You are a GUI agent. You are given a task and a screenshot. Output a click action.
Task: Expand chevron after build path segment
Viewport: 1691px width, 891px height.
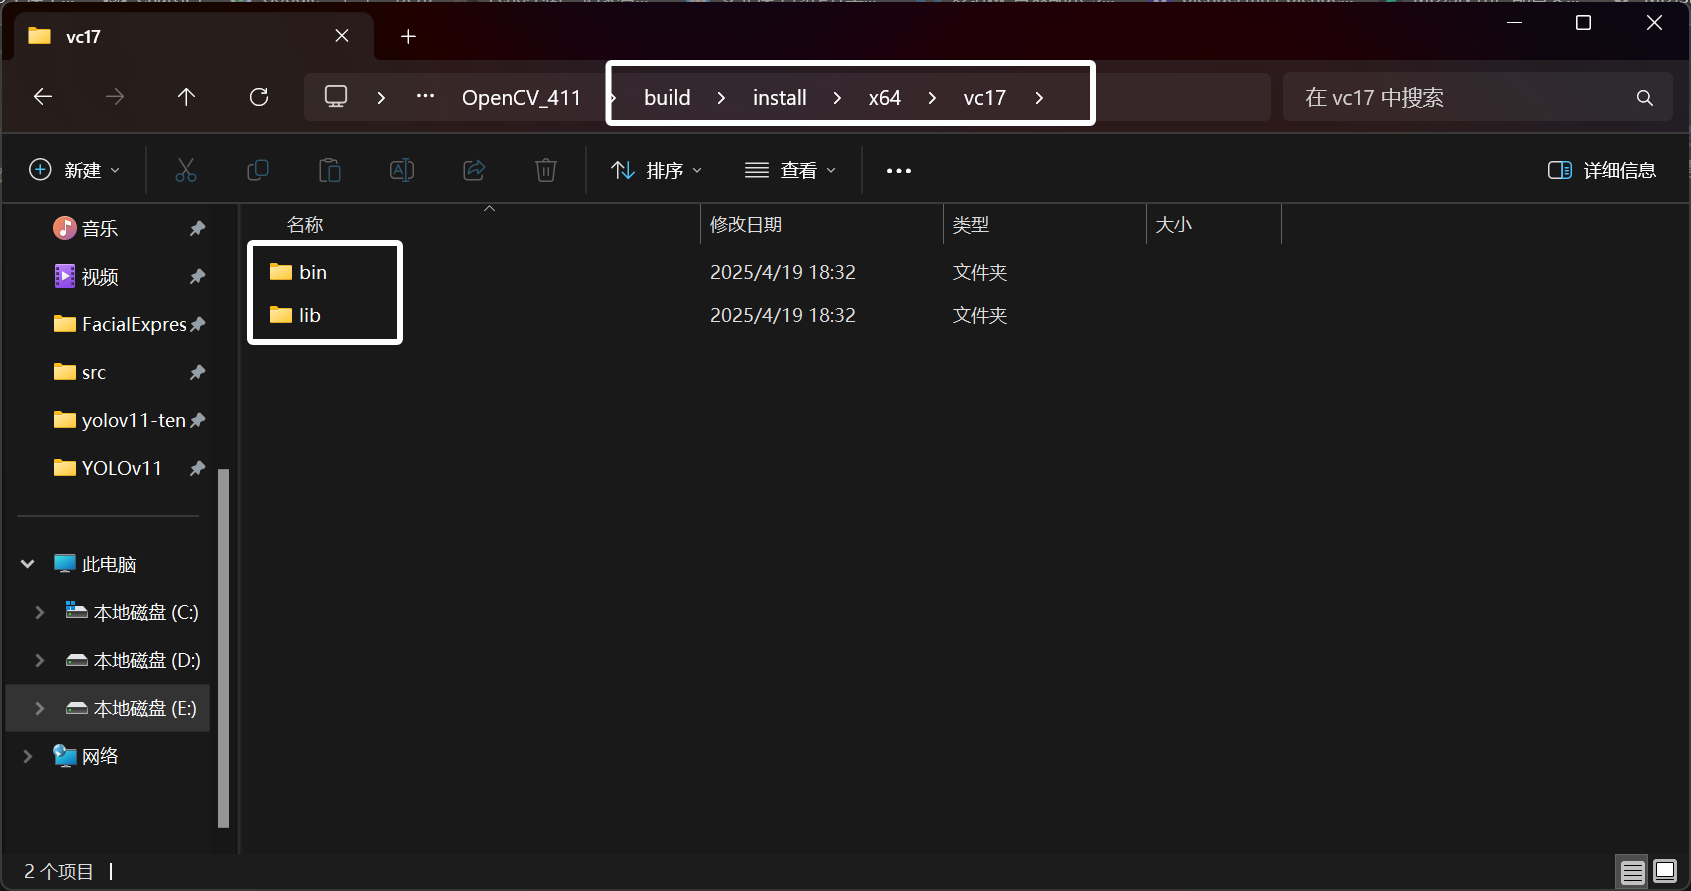click(x=721, y=97)
